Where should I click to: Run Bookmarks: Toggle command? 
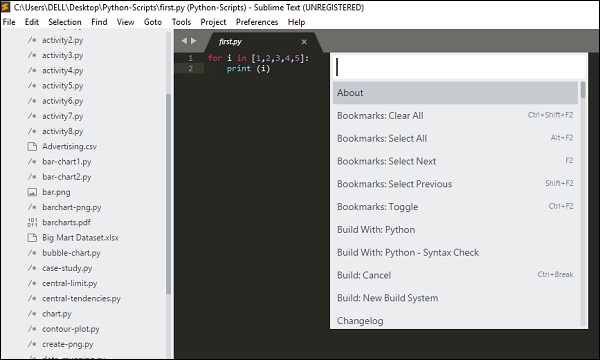455,207
